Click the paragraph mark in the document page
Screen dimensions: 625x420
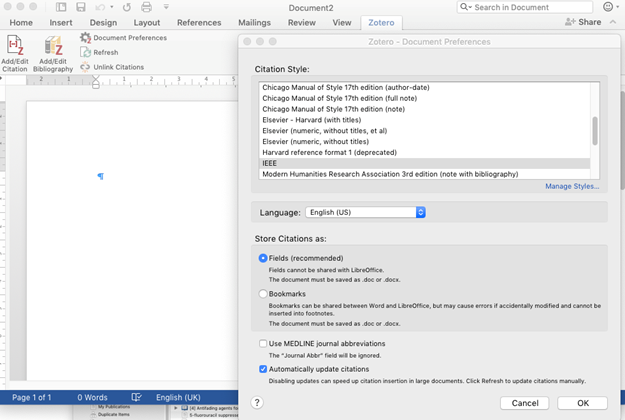[x=100, y=176]
